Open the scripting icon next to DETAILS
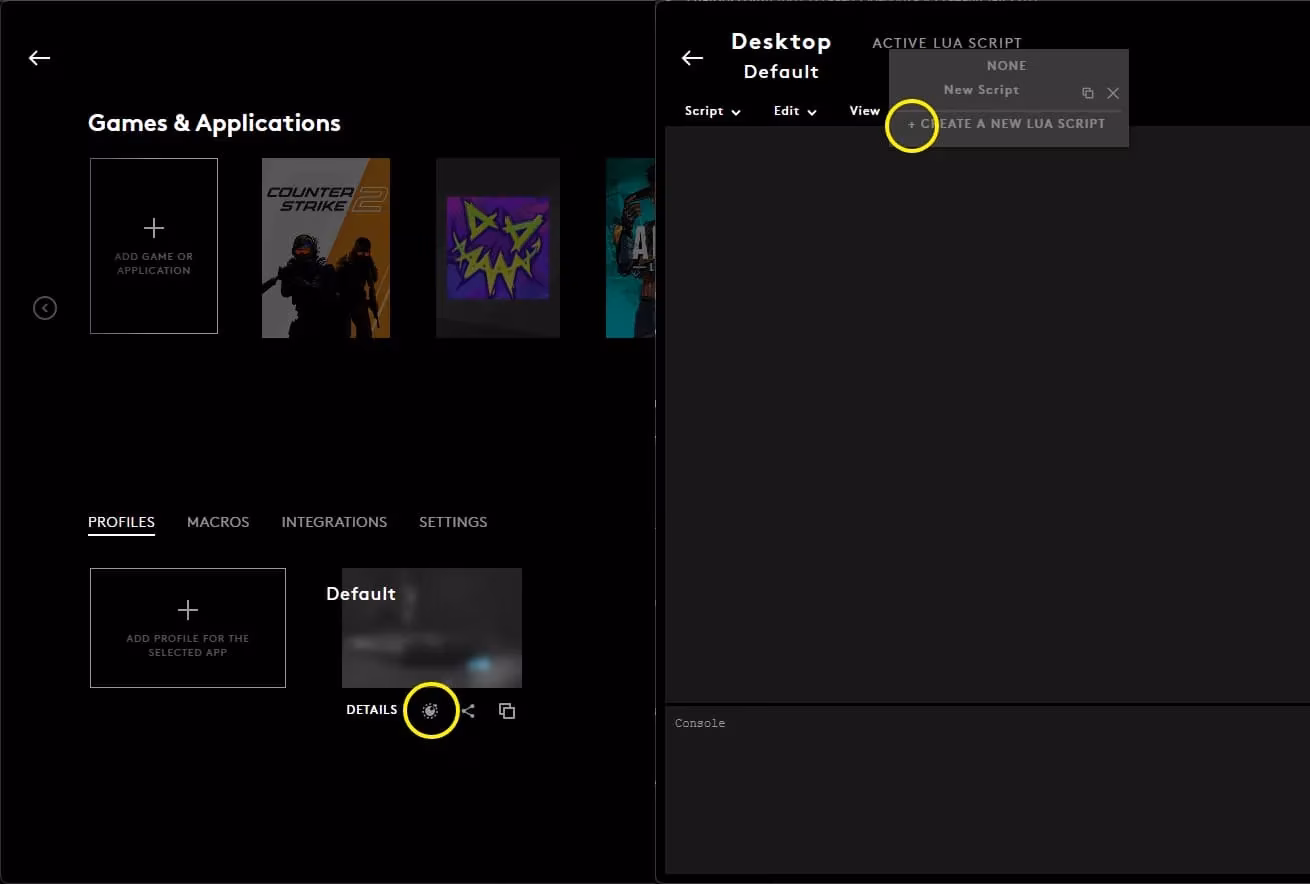The width and height of the screenshot is (1310, 884). tap(430, 710)
